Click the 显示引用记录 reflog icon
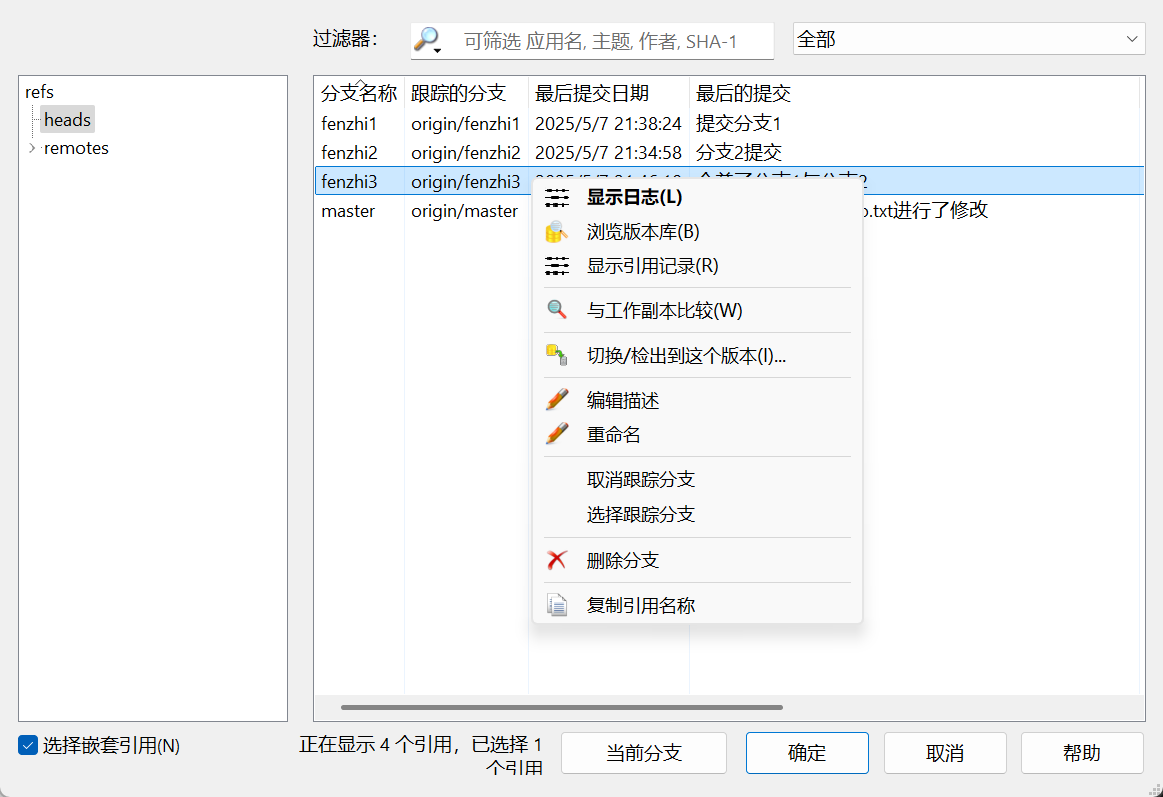 tap(557, 265)
